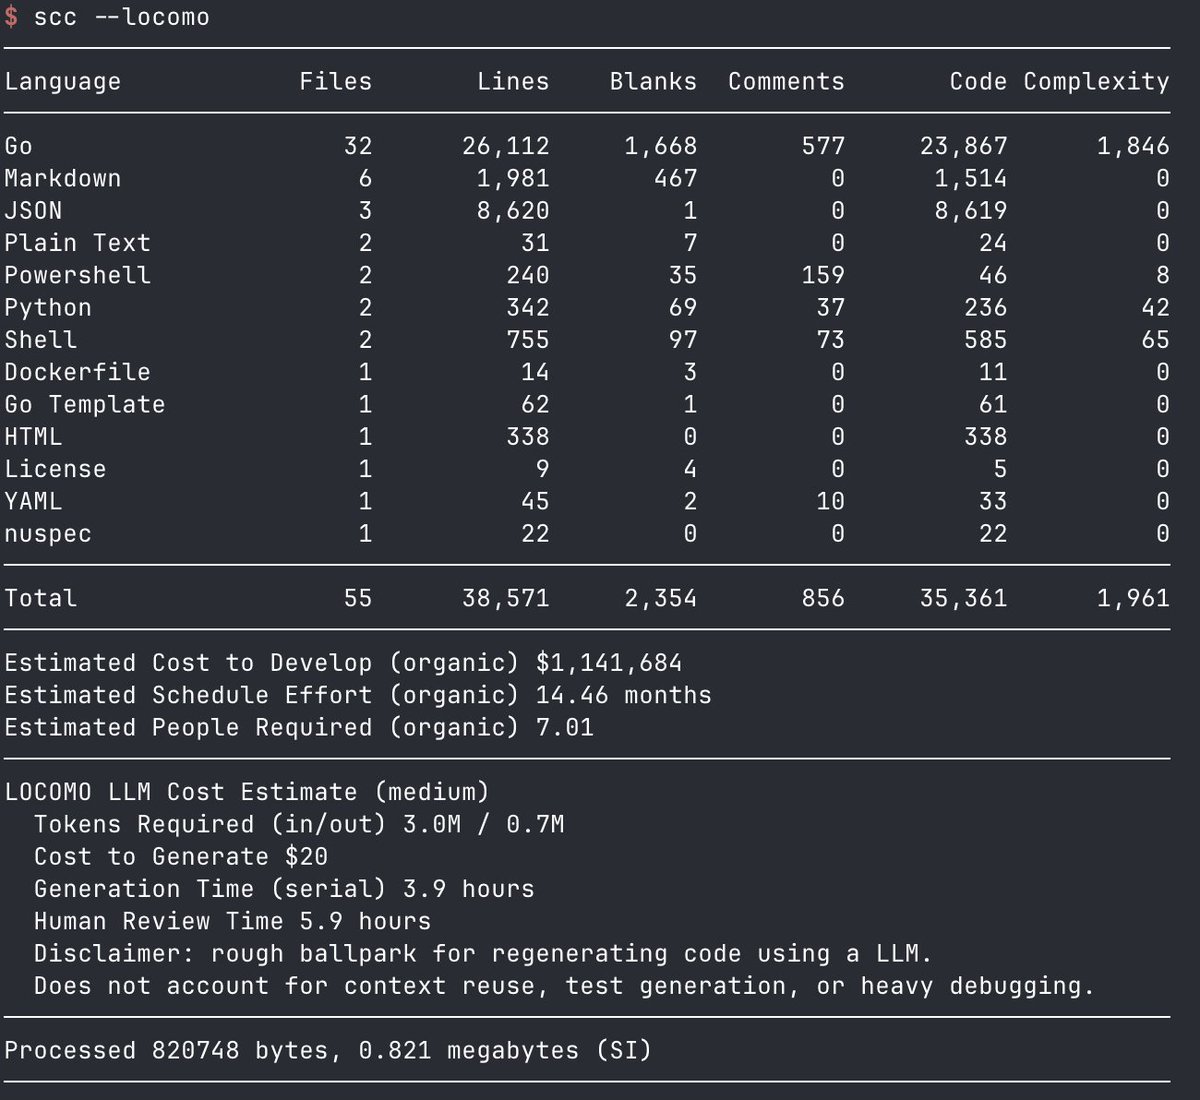Viewport: 1200px width, 1100px height.
Task: Click 'Processed 820748 bytes' status line
Action: 328,1050
